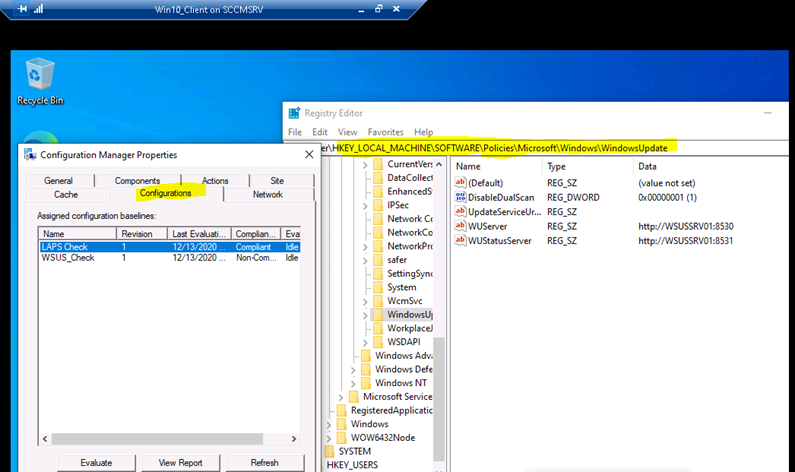Click the IPSec folder icon
This screenshot has height=472, width=795.
[378, 205]
